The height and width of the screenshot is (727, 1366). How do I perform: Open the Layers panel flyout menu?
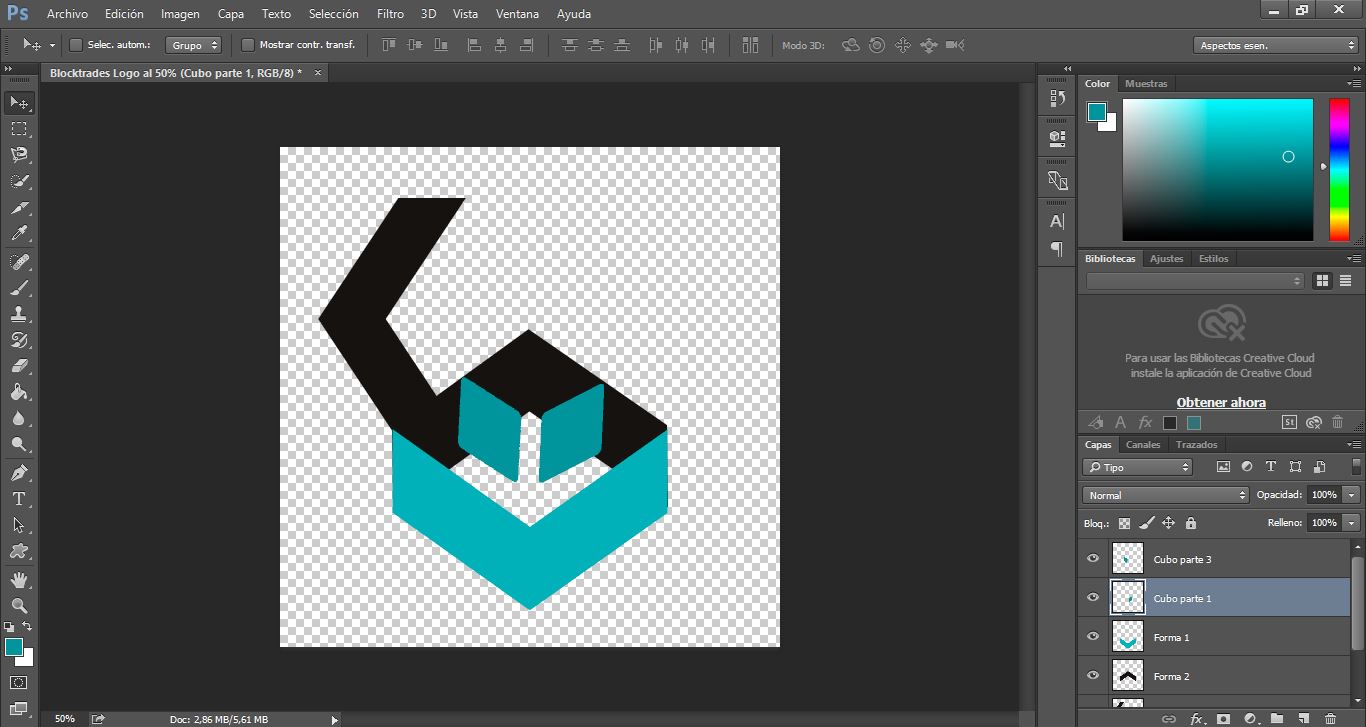[1355, 445]
